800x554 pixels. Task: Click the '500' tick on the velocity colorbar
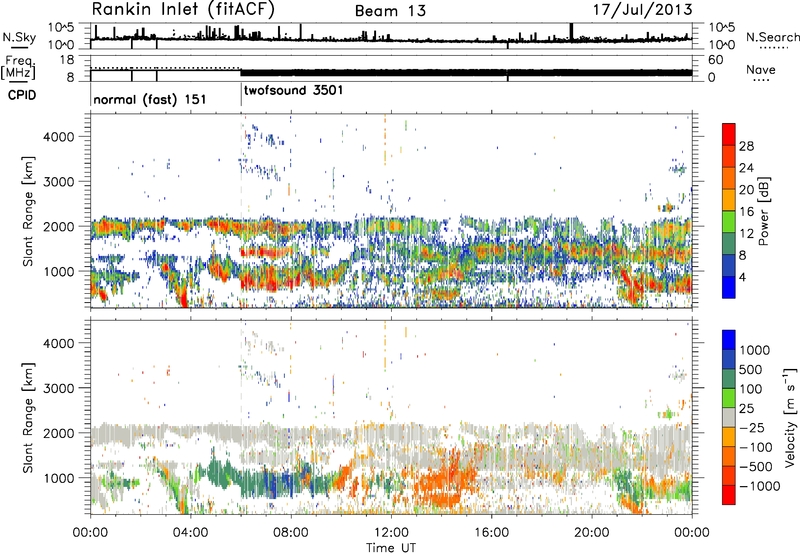click(751, 369)
